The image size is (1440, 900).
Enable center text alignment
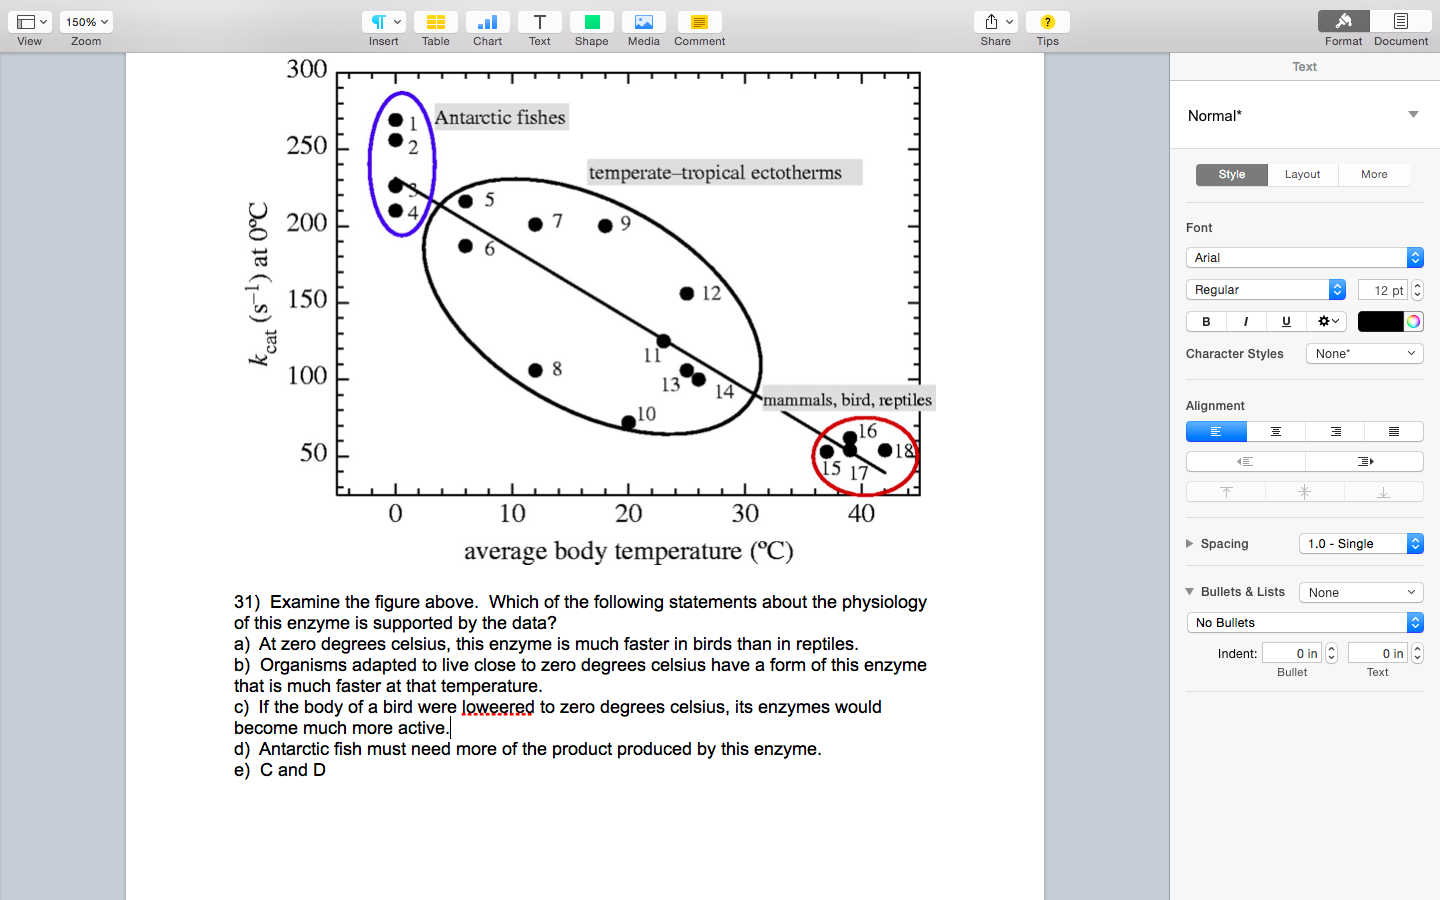click(1275, 432)
